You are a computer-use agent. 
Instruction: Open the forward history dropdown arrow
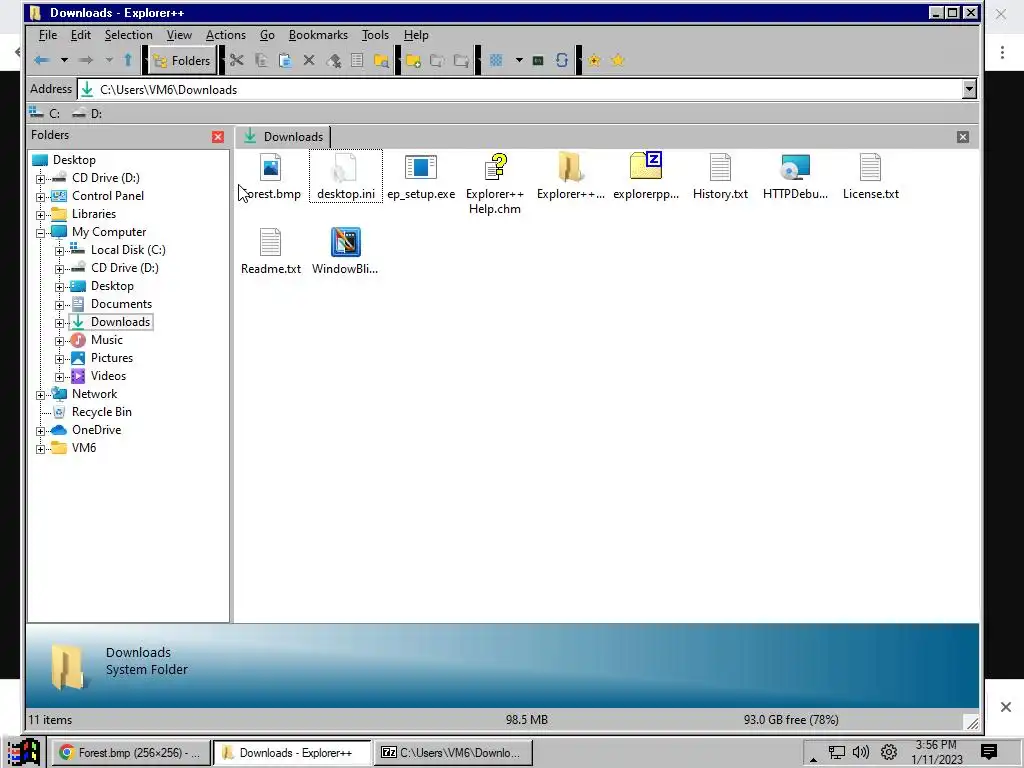pos(108,61)
